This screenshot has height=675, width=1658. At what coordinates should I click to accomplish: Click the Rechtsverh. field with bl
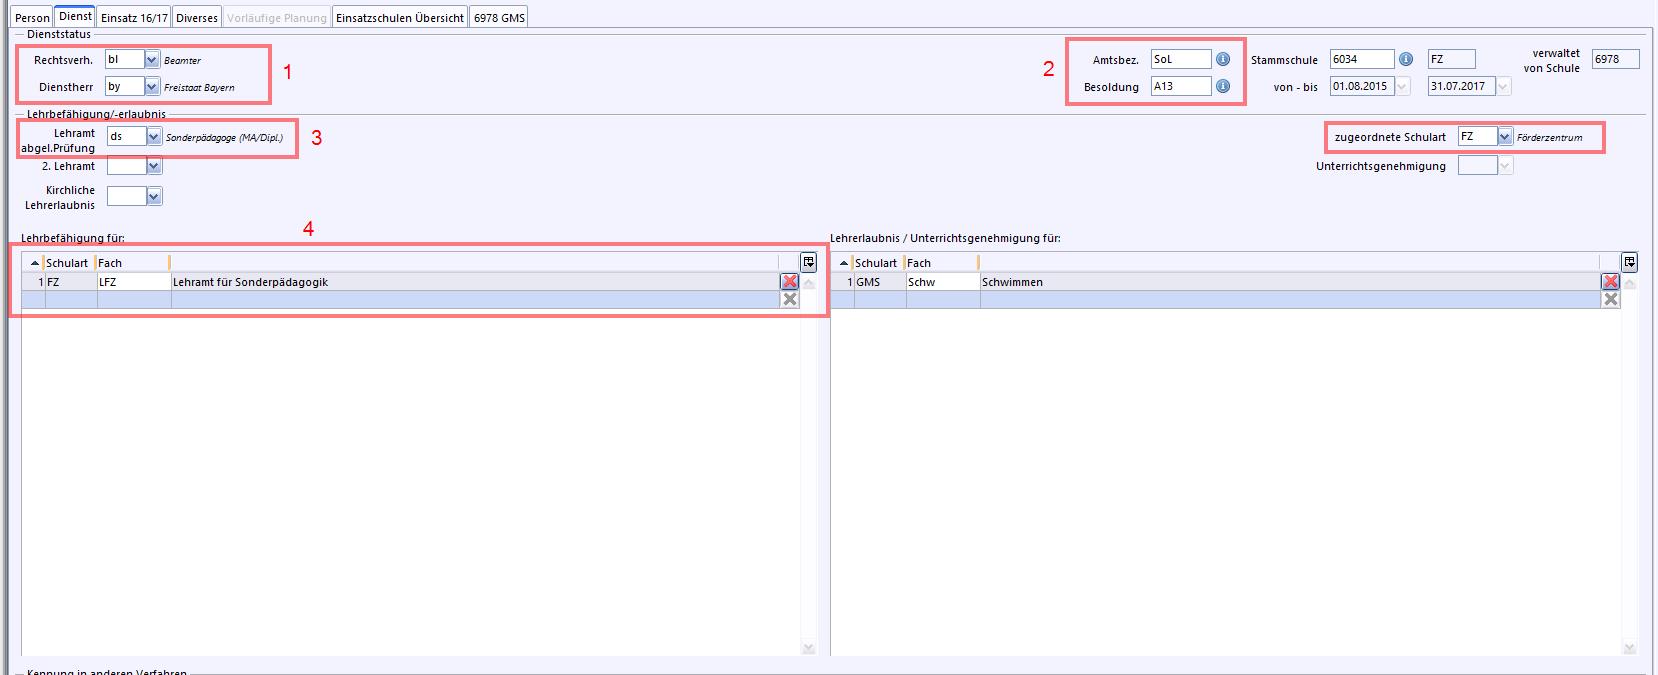click(x=125, y=60)
